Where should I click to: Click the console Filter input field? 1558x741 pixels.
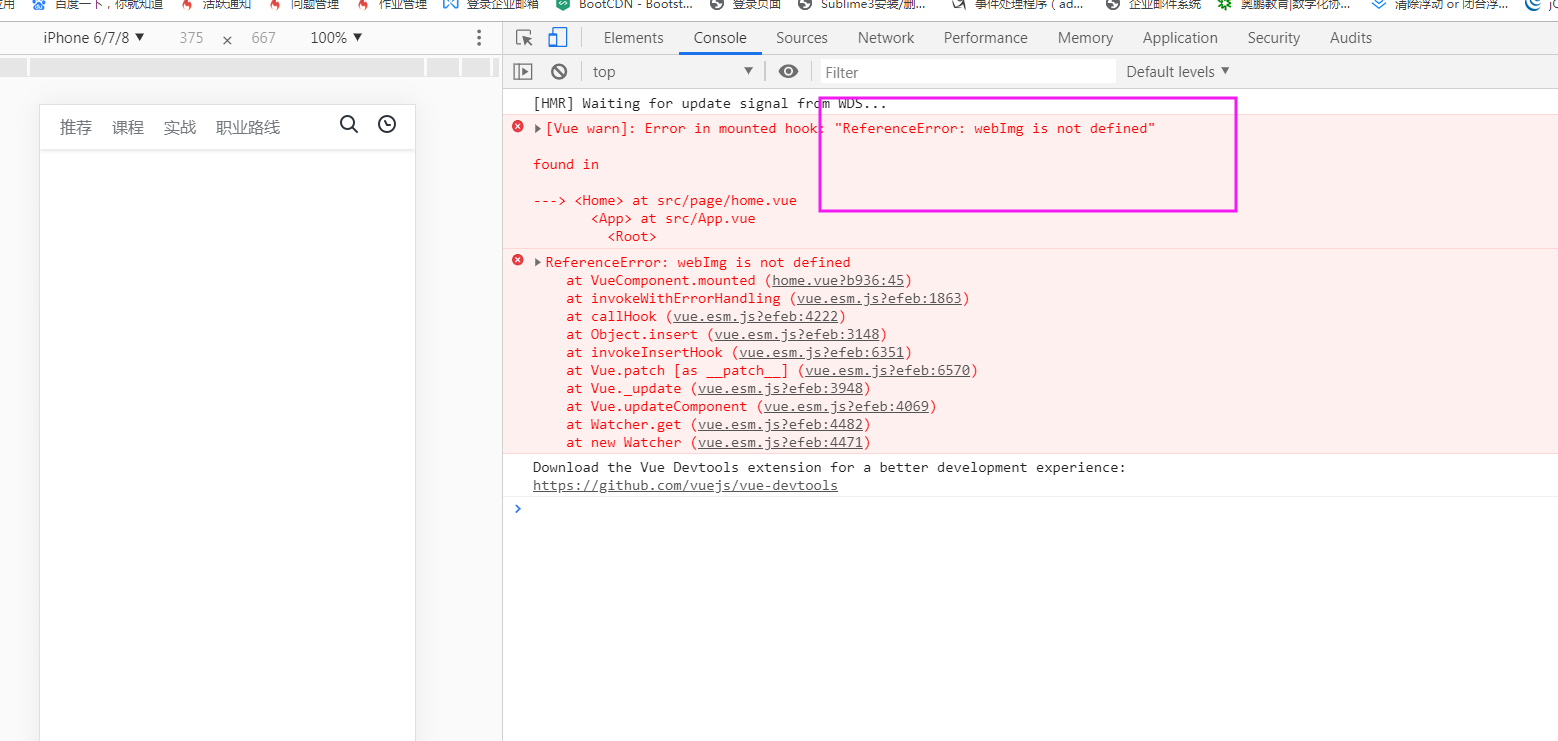pyautogui.click(x=968, y=72)
